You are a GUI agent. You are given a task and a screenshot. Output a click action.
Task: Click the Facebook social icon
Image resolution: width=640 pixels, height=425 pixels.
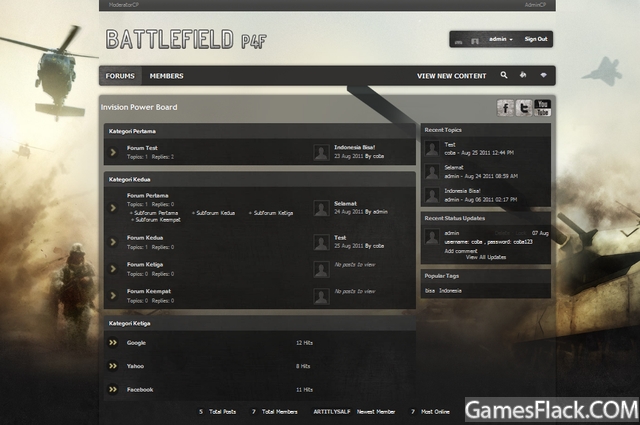pos(505,108)
